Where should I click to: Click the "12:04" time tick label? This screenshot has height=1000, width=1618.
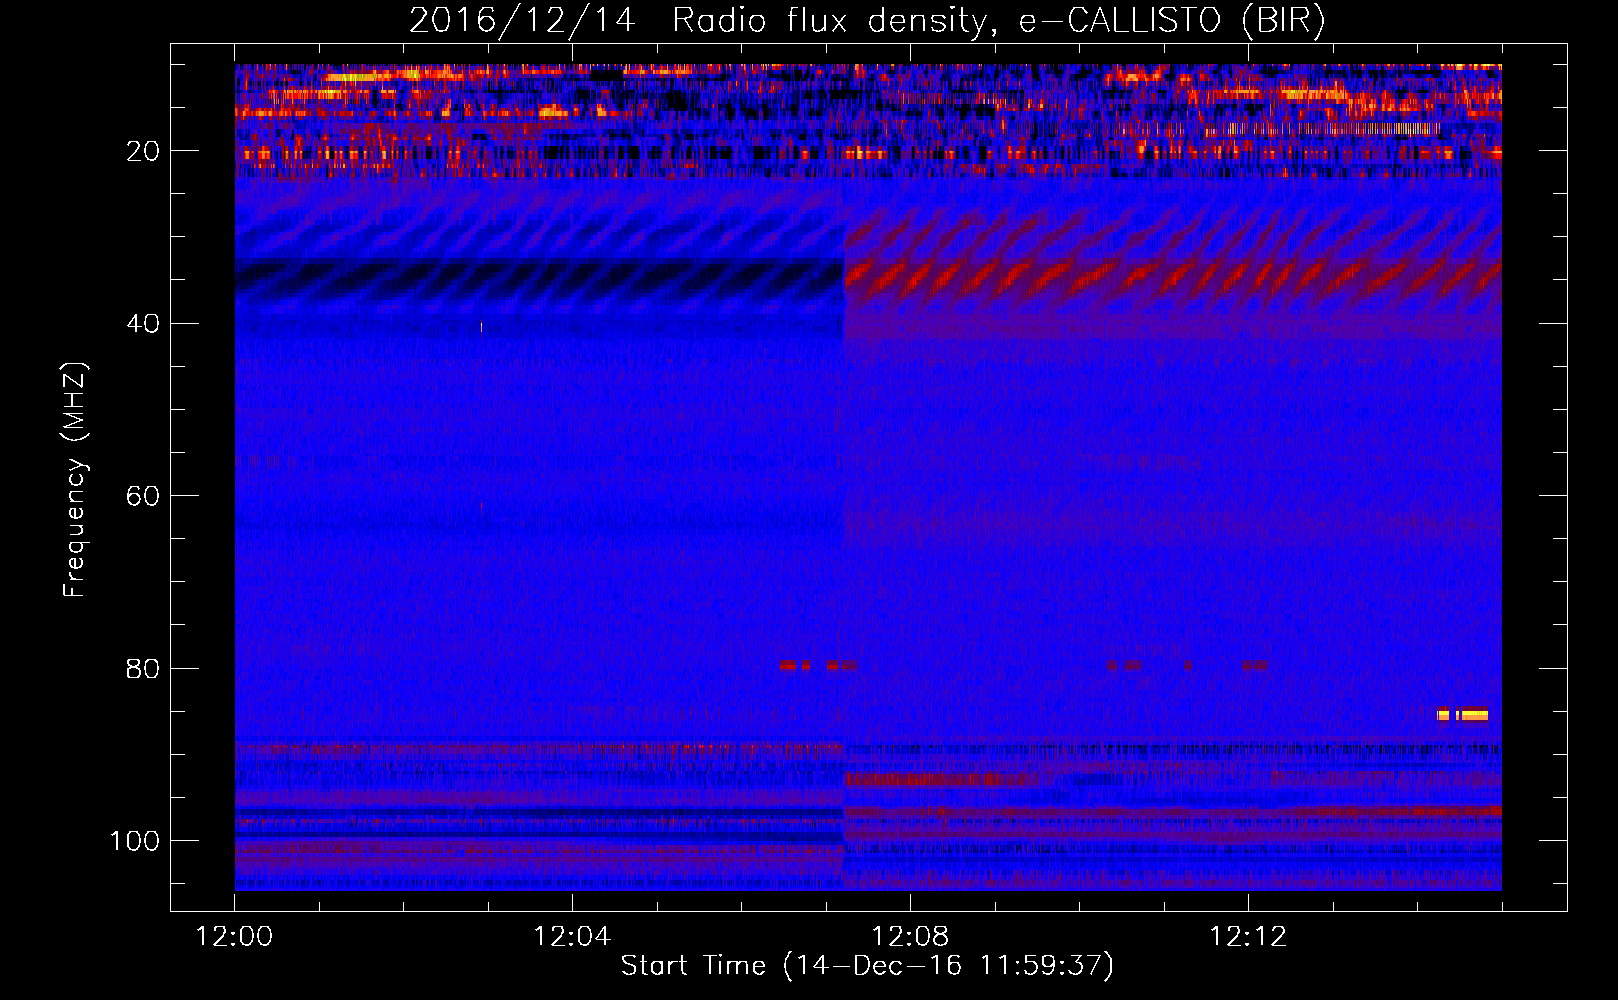tap(572, 937)
